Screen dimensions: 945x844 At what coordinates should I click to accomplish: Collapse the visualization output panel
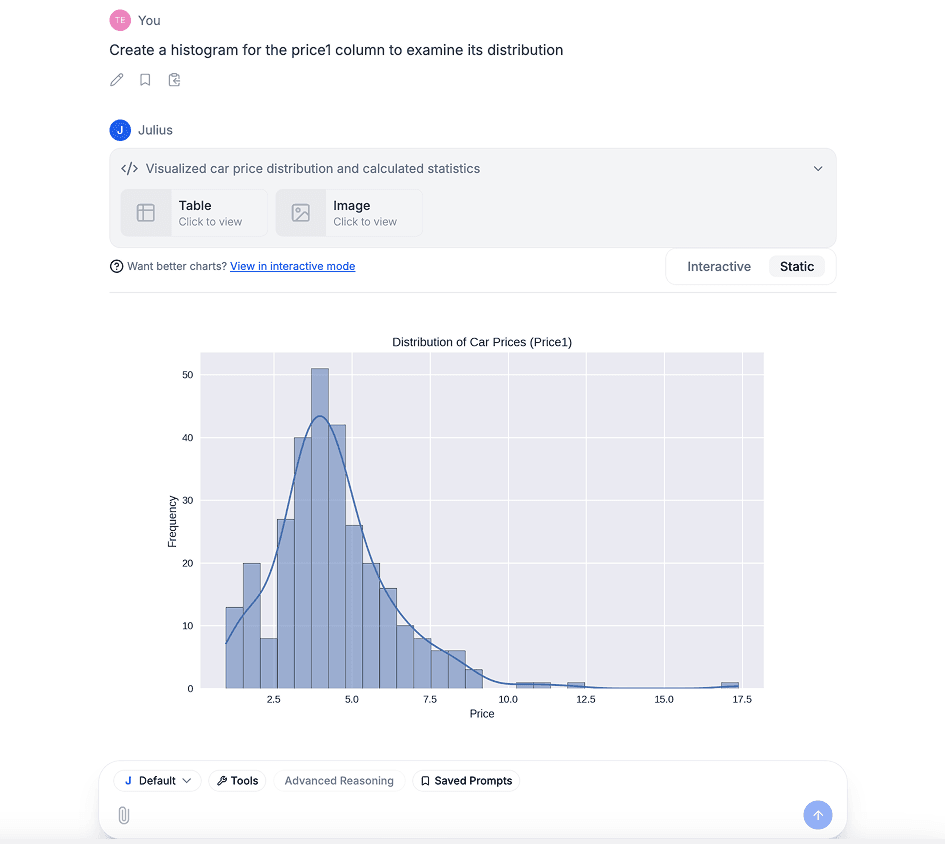(817, 168)
